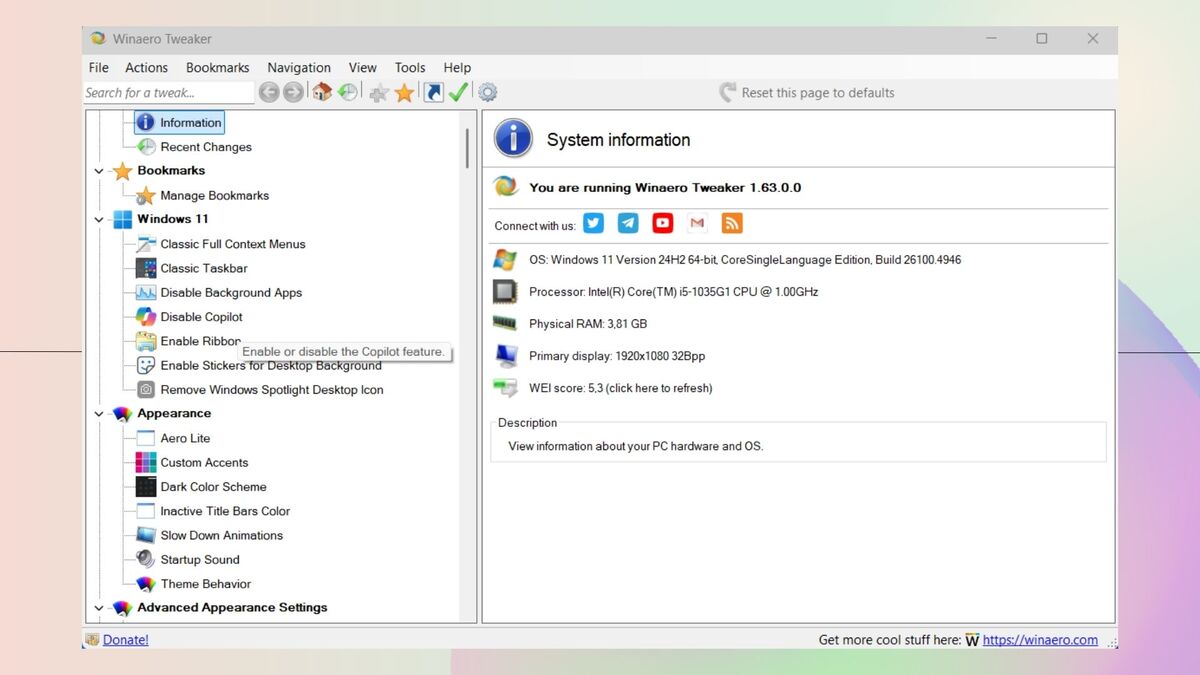Screen dimensions: 1200x675
Task: Open the YouTube channel icon
Action: point(663,223)
